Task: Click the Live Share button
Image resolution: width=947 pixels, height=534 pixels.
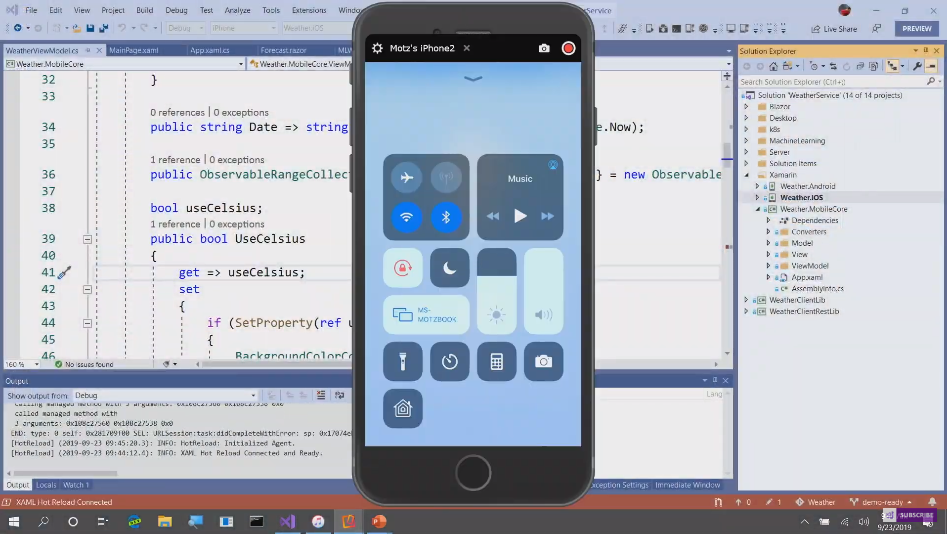Action: [834, 29]
